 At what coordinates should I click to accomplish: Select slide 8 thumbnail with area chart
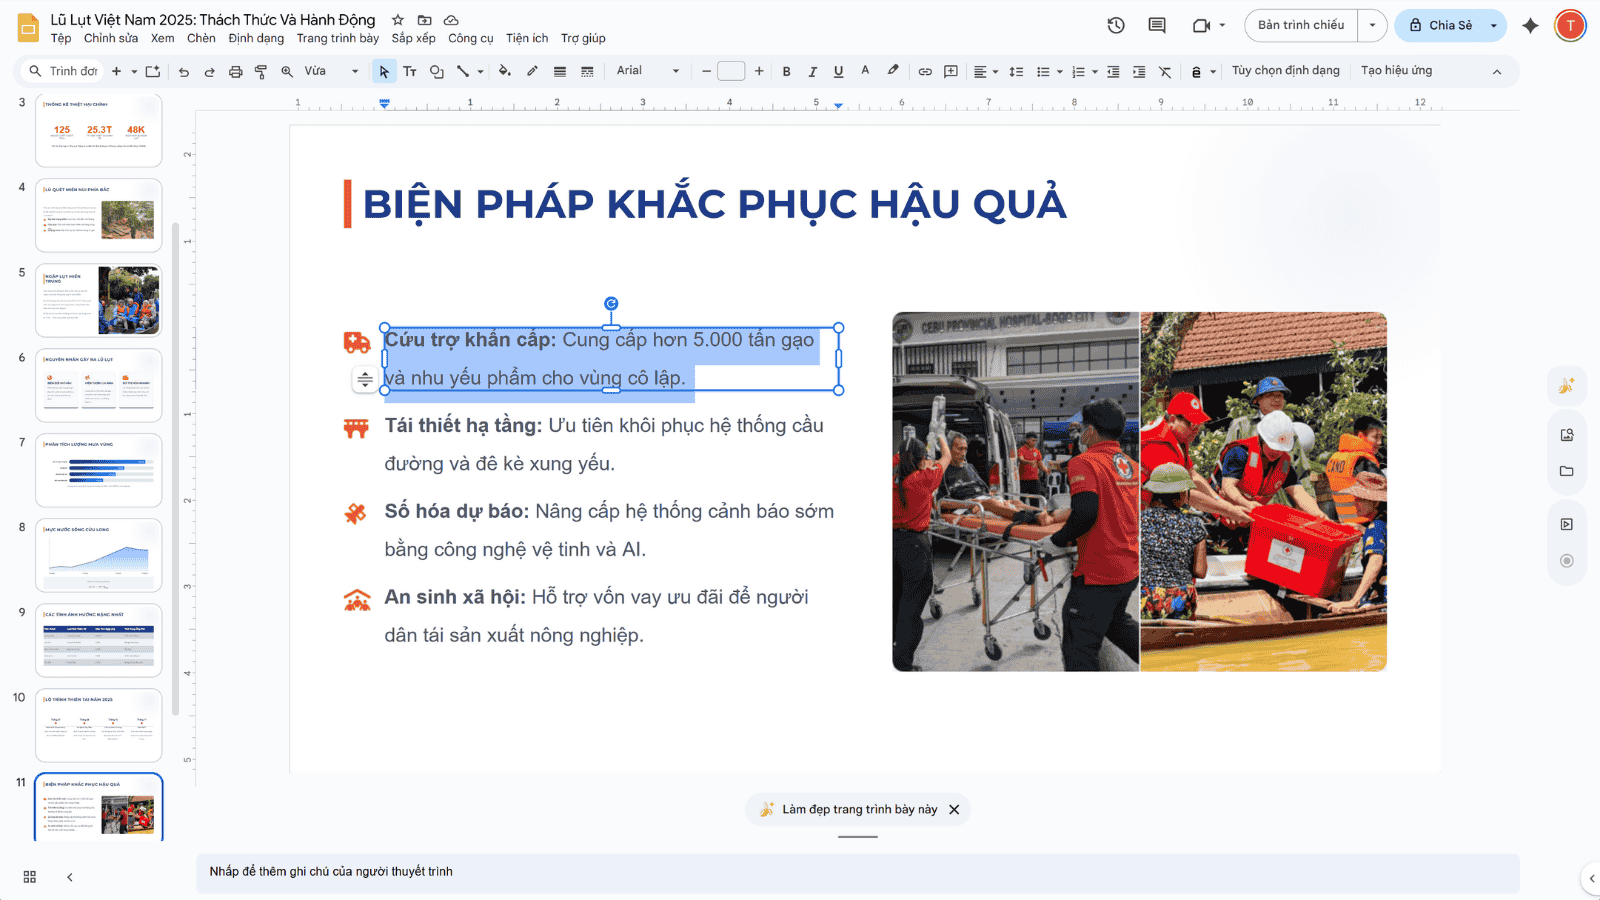tap(98, 555)
